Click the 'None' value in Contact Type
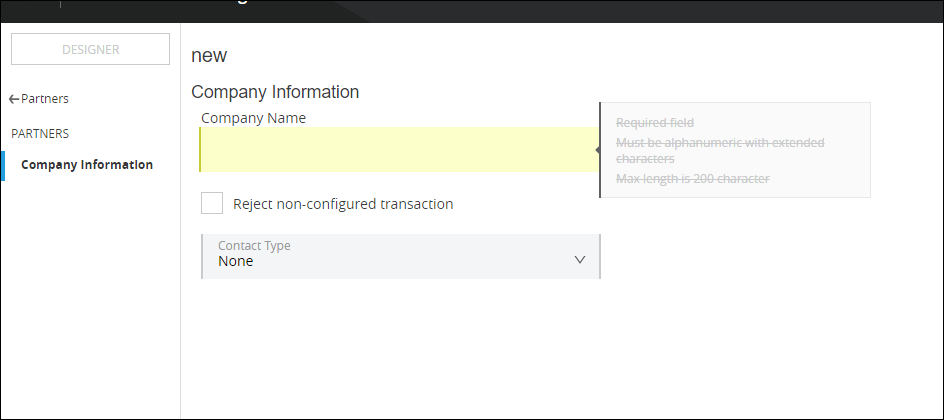The image size is (944, 420). (x=236, y=262)
